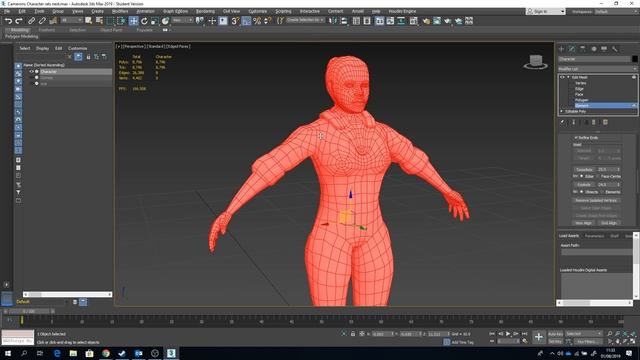Open the Modifiers menu
Image resolution: width=640 pixels, height=360 pixels.
coord(120,11)
